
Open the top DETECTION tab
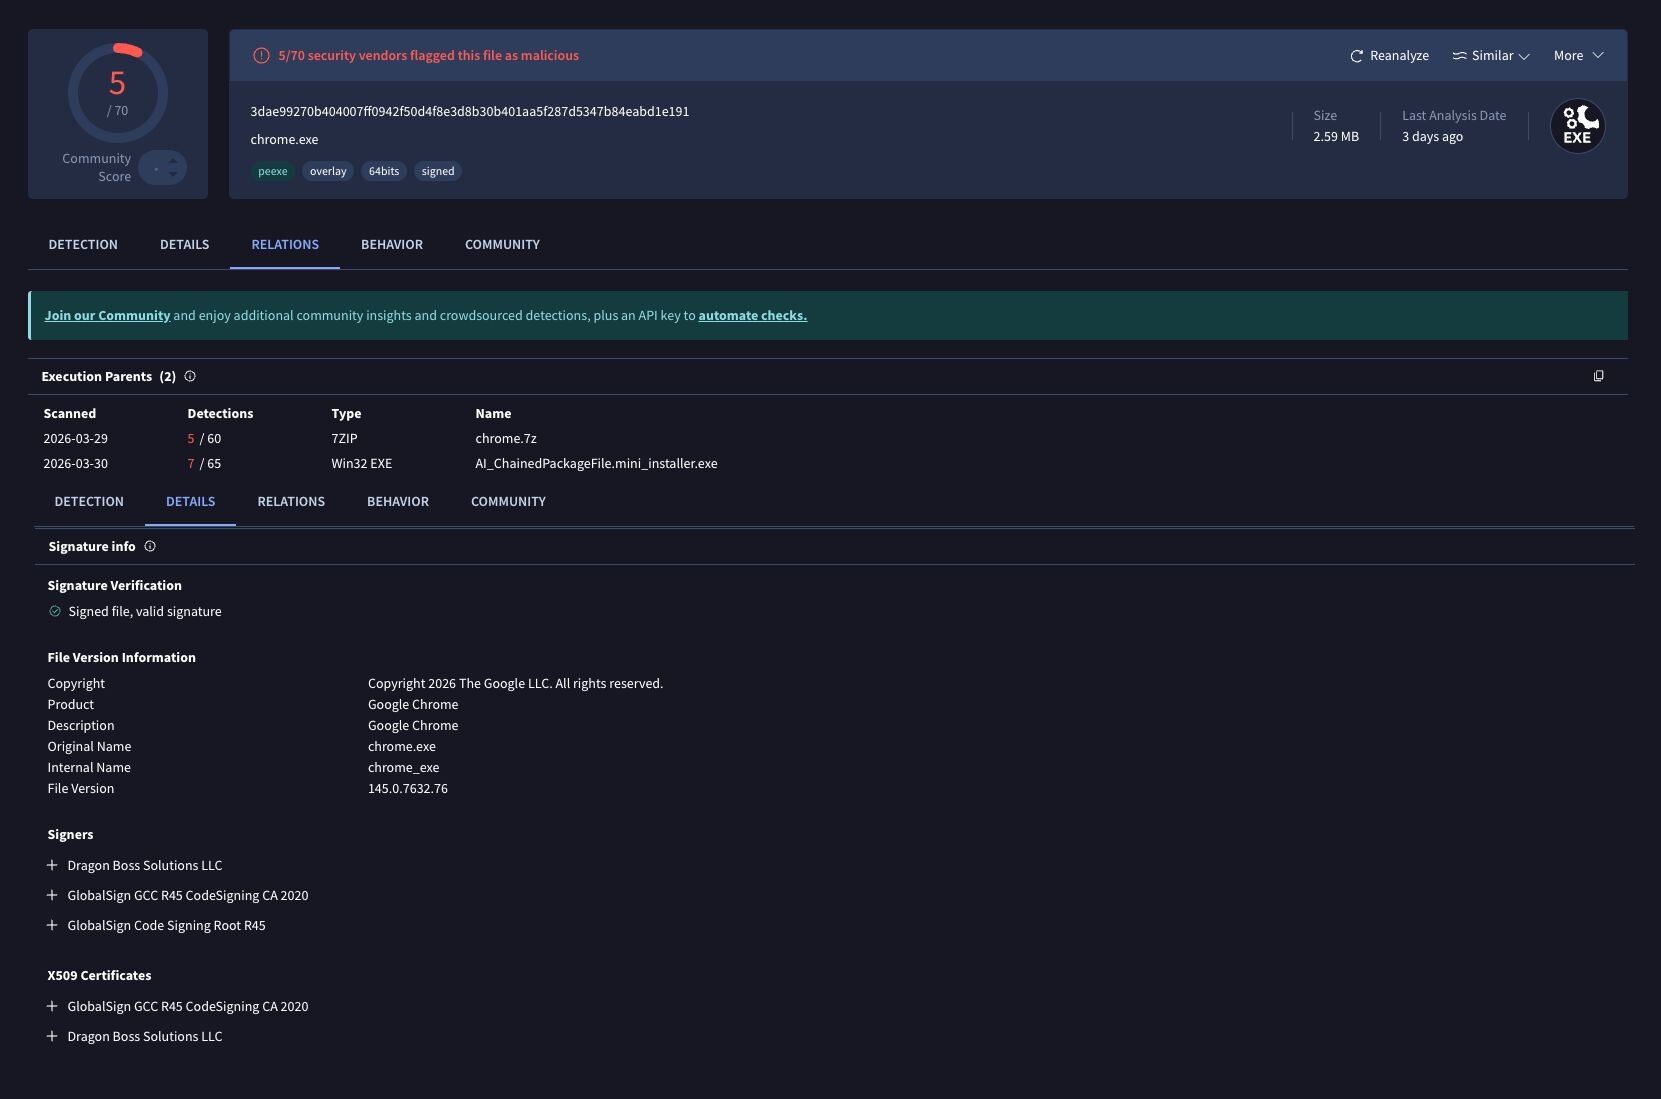coord(83,244)
